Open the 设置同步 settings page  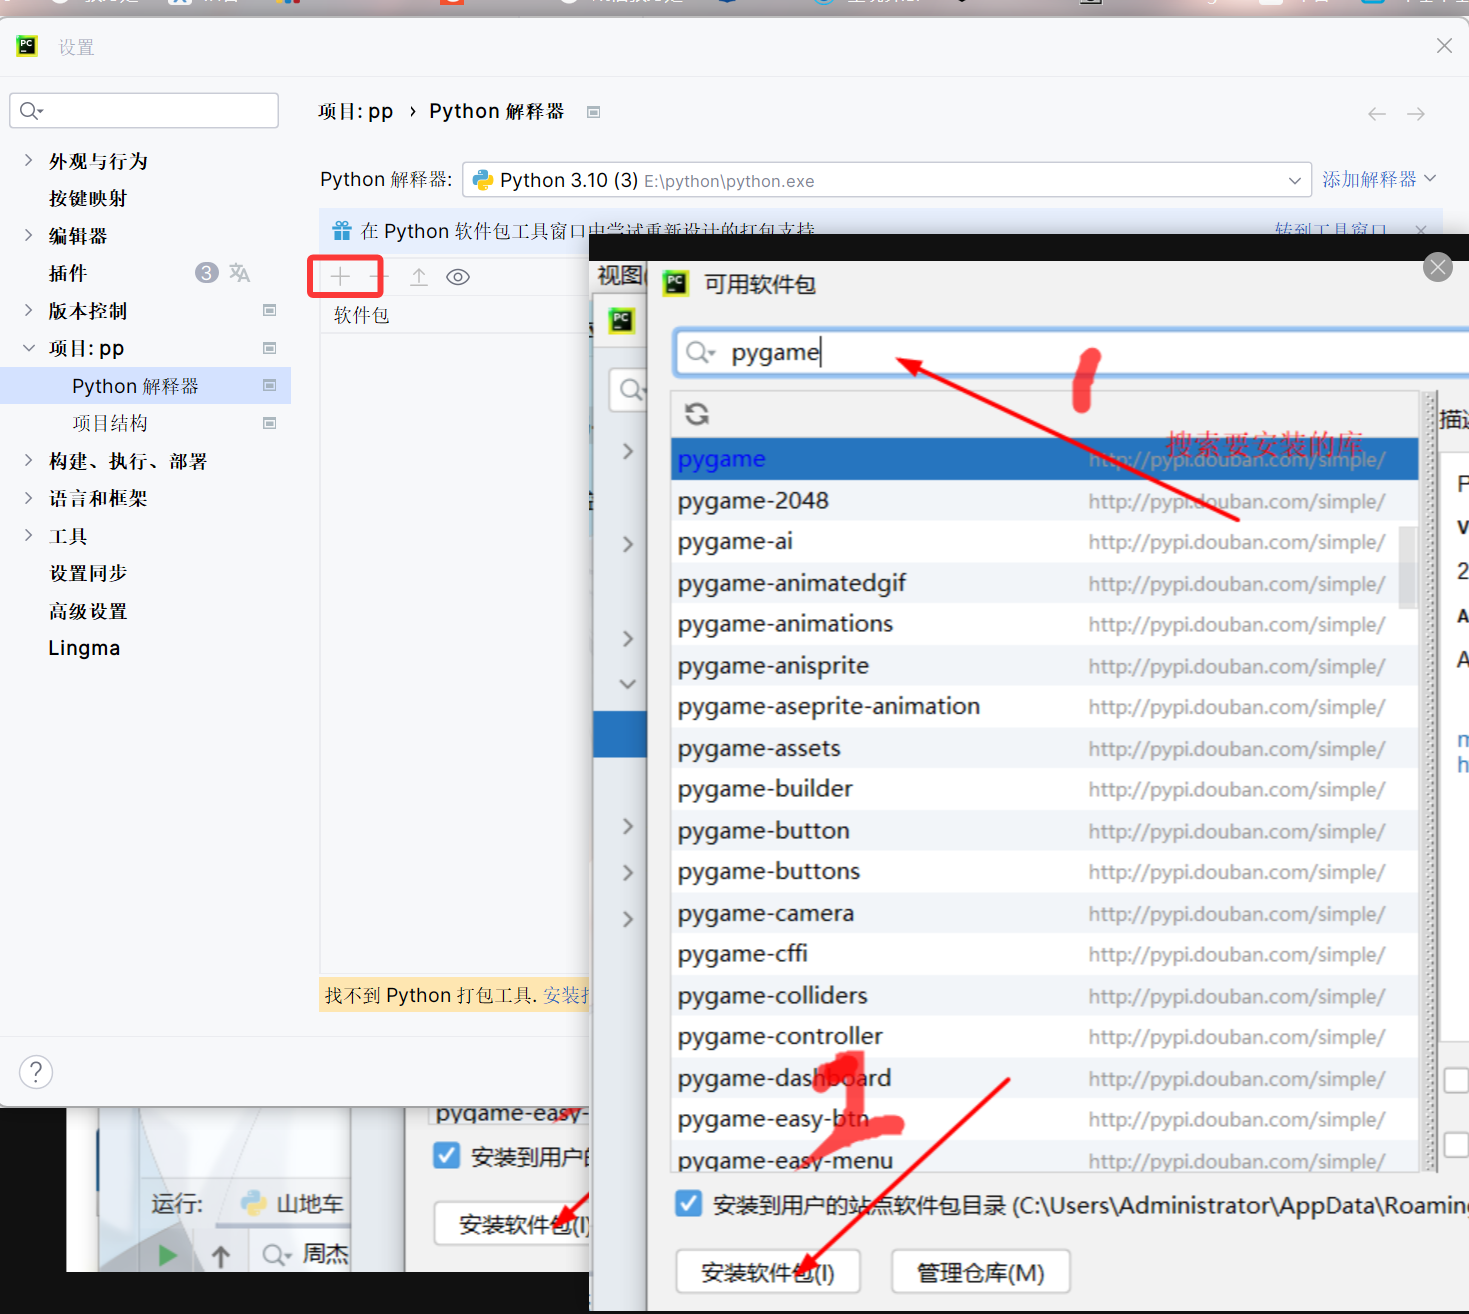pyautogui.click(x=88, y=573)
